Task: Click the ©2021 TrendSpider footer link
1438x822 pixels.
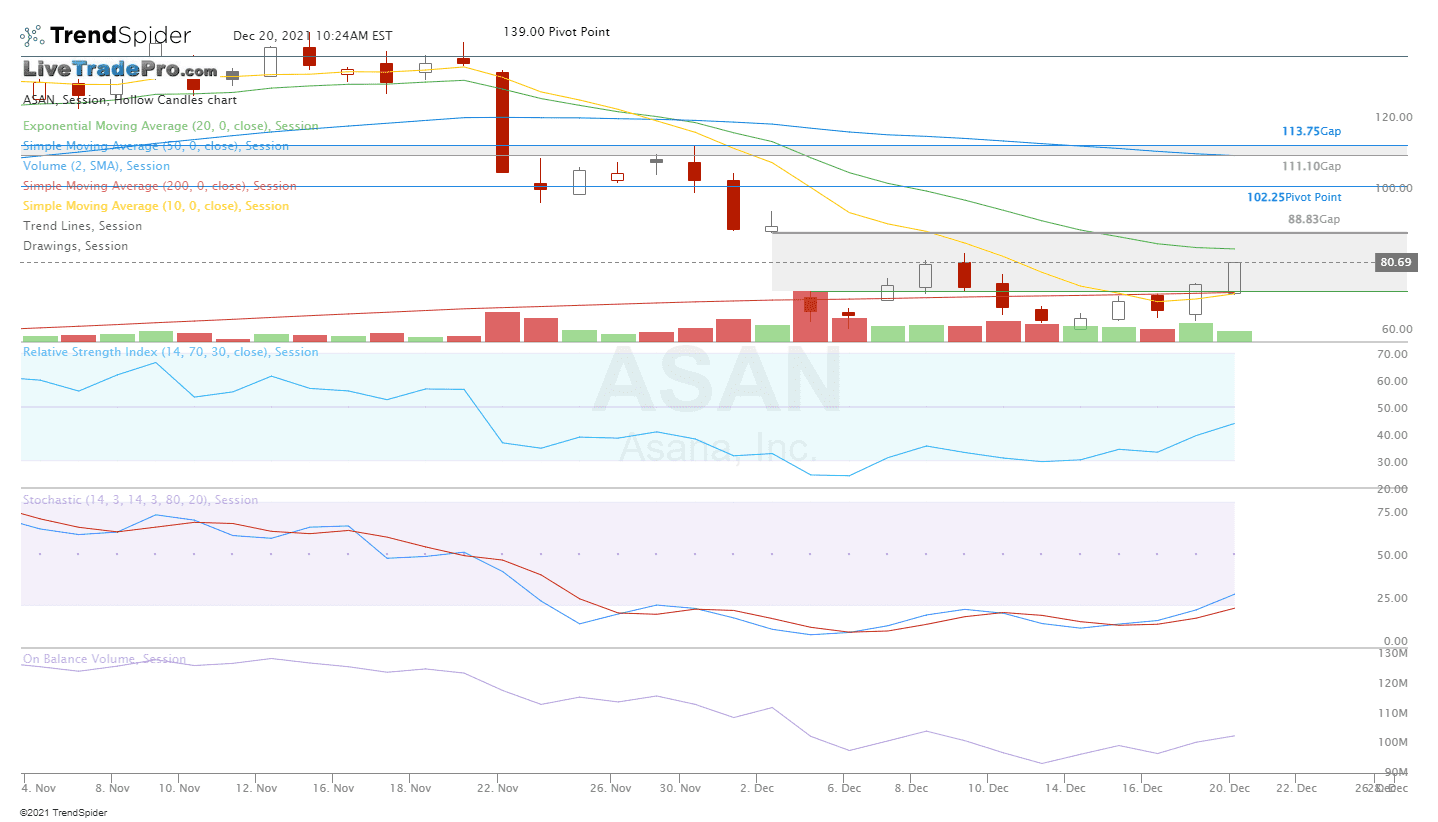Action: tap(62, 813)
